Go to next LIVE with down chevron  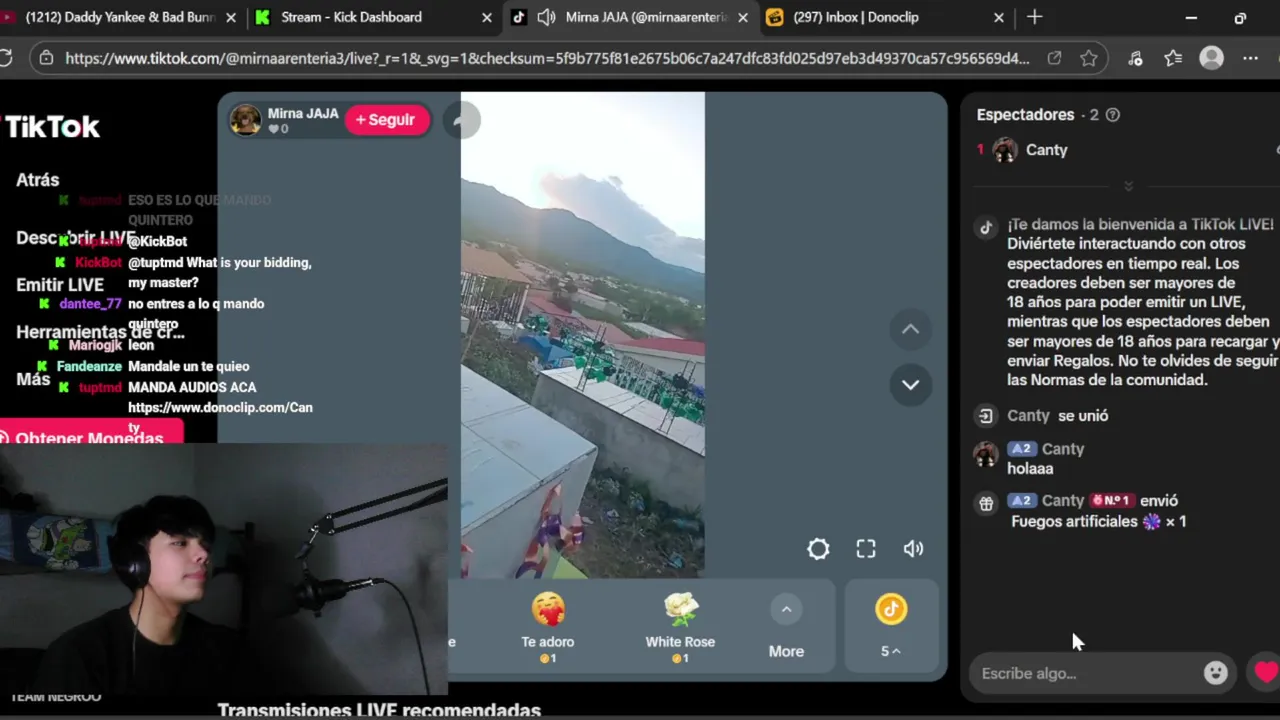[911, 384]
